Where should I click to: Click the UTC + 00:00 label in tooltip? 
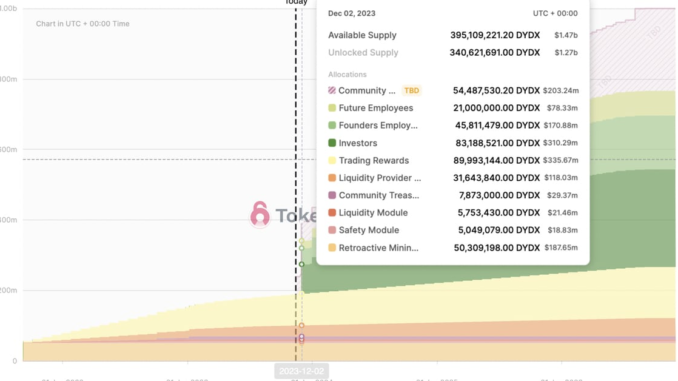click(555, 13)
